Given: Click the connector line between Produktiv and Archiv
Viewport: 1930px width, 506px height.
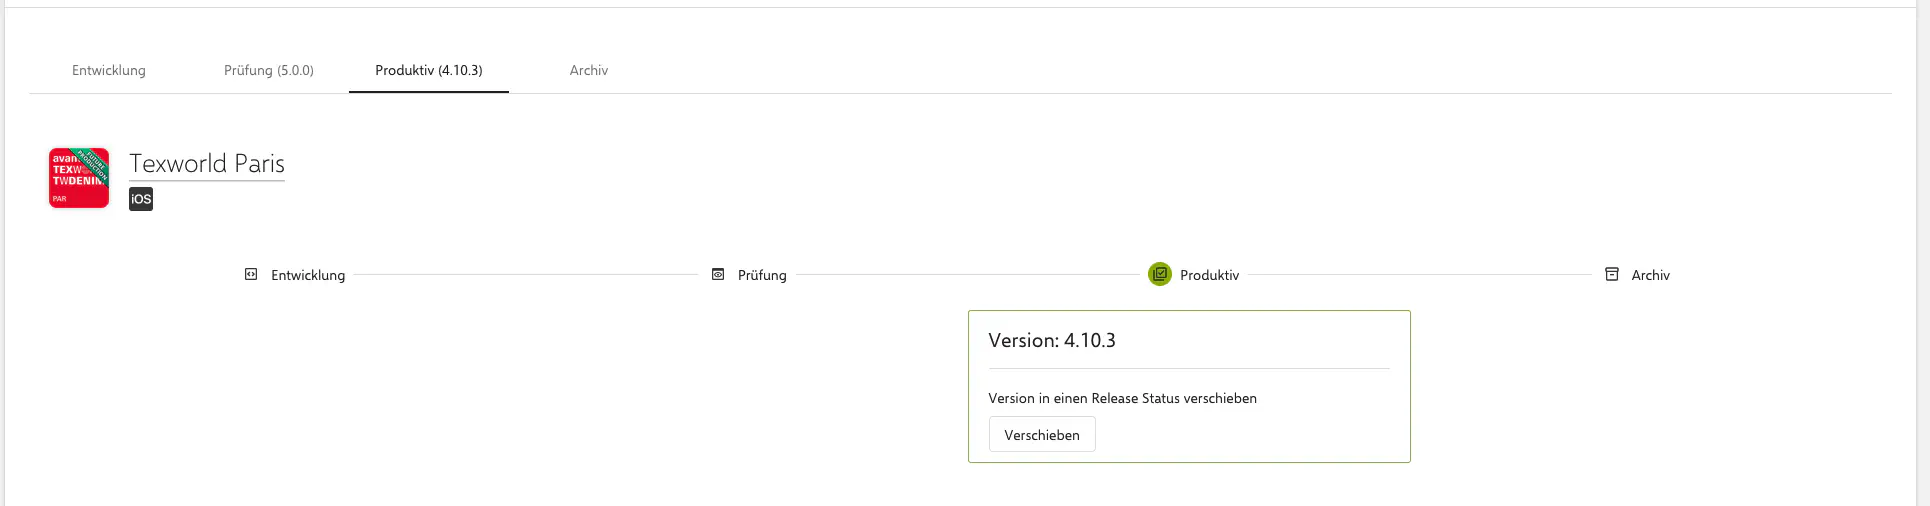Looking at the screenshot, I should [1420, 275].
